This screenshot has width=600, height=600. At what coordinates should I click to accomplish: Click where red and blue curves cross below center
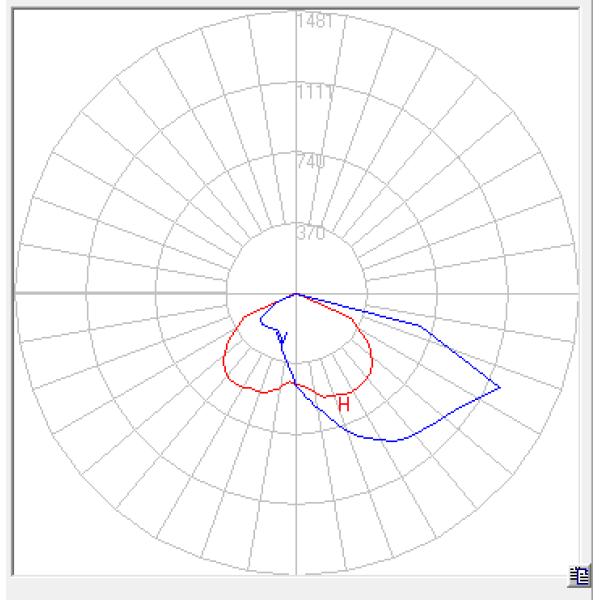click(x=293, y=383)
